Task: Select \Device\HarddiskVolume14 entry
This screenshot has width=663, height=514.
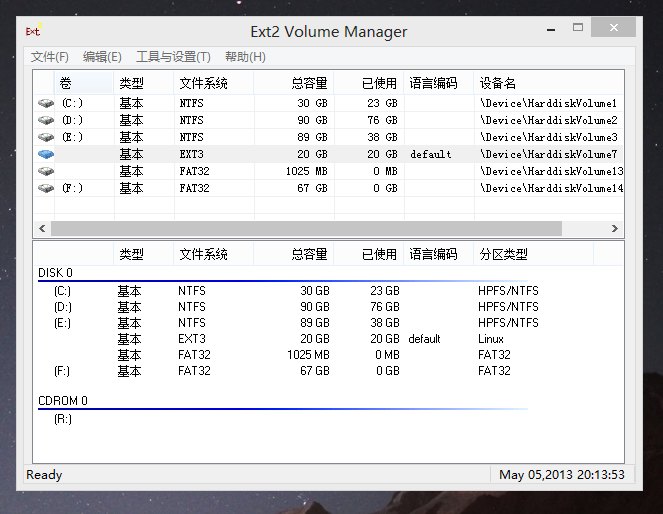Action: tap(551, 188)
